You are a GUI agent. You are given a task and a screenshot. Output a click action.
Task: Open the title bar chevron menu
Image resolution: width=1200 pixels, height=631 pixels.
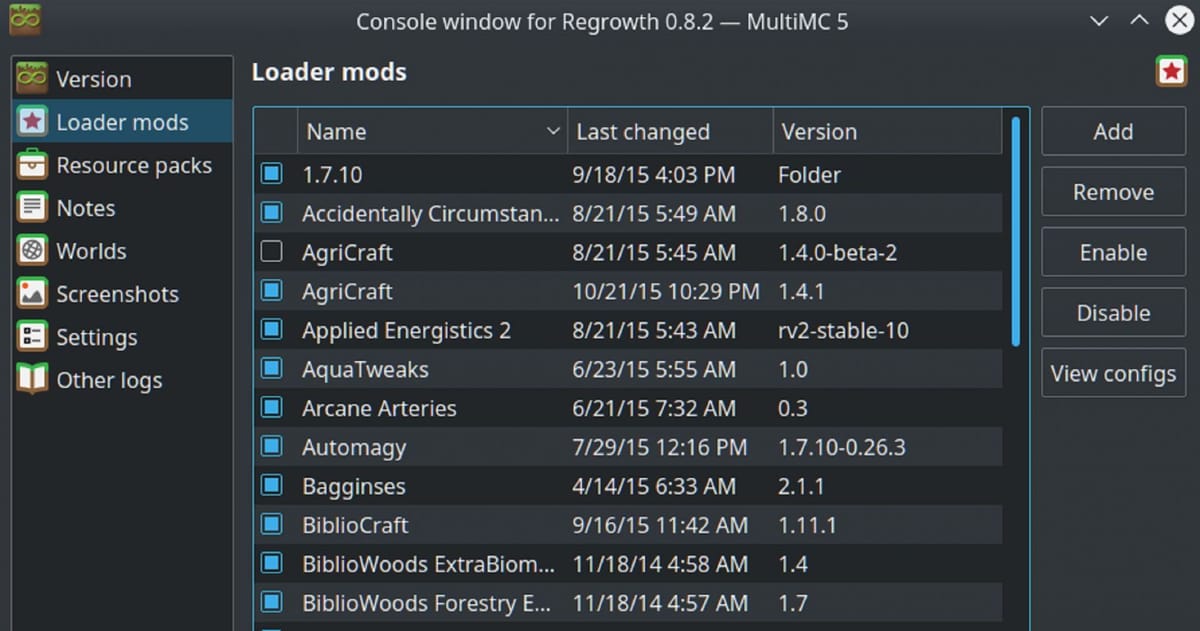click(x=1097, y=20)
